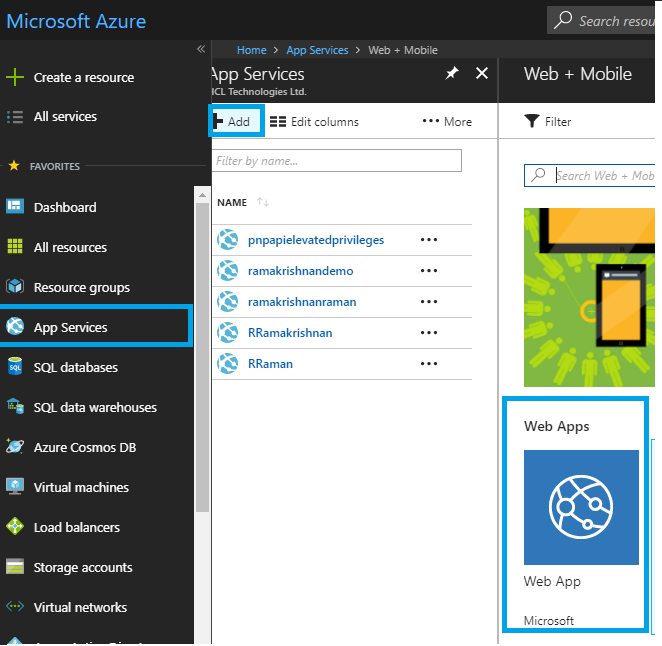Click the All resources grid icon

point(15,246)
